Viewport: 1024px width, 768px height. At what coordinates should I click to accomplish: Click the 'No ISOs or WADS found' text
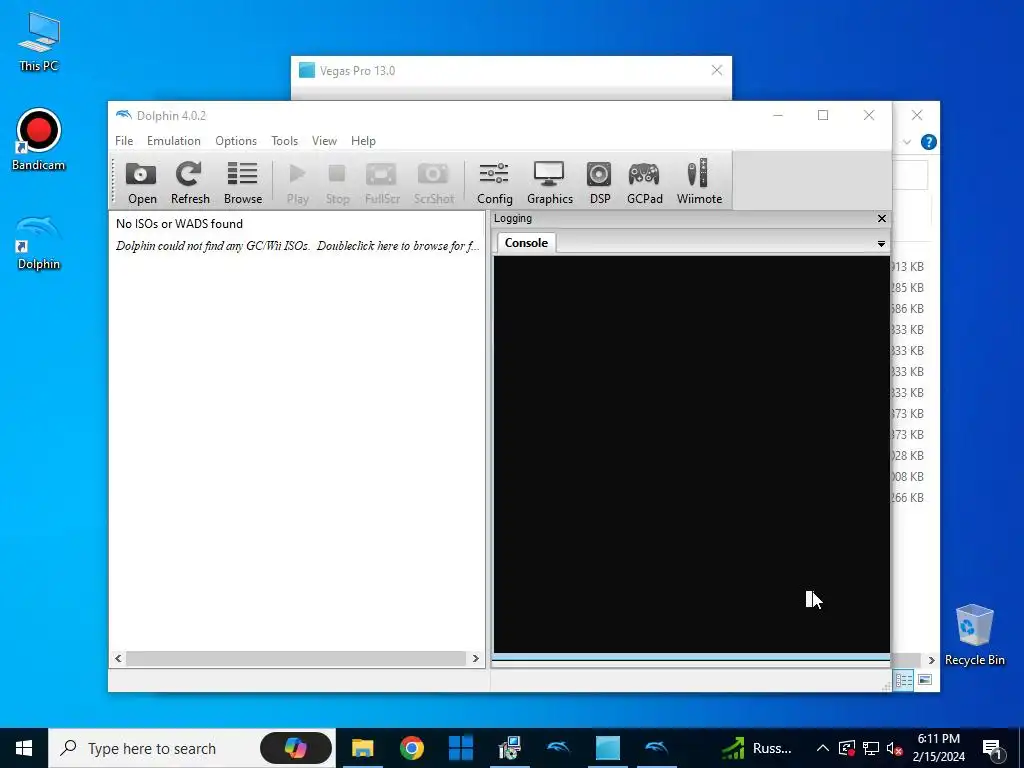[179, 223]
